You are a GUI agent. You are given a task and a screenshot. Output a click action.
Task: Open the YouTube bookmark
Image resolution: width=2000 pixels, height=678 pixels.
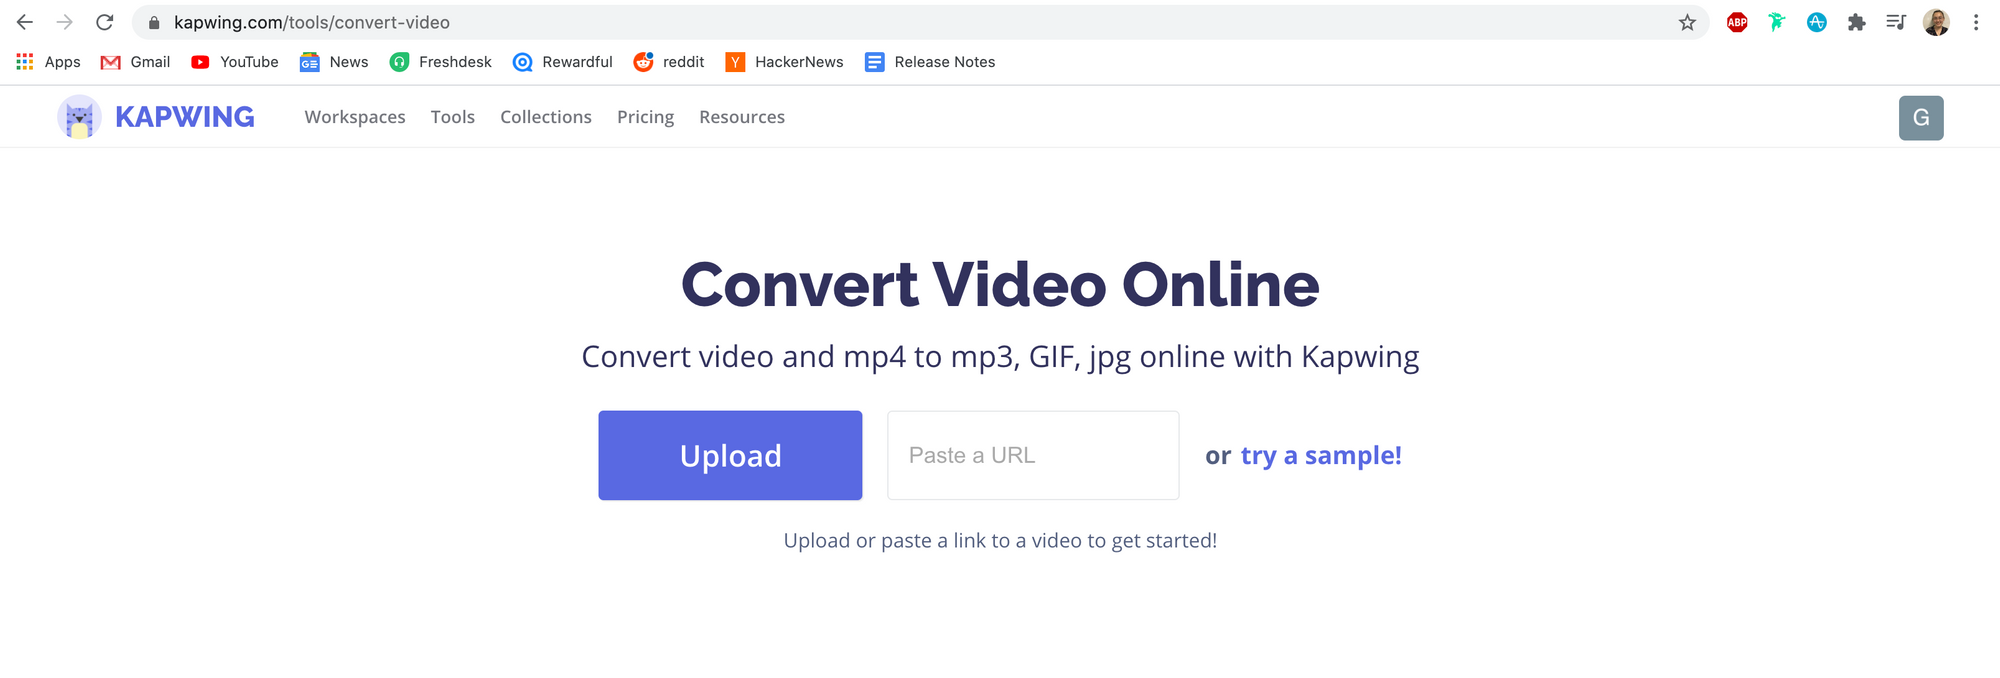[x=235, y=62]
